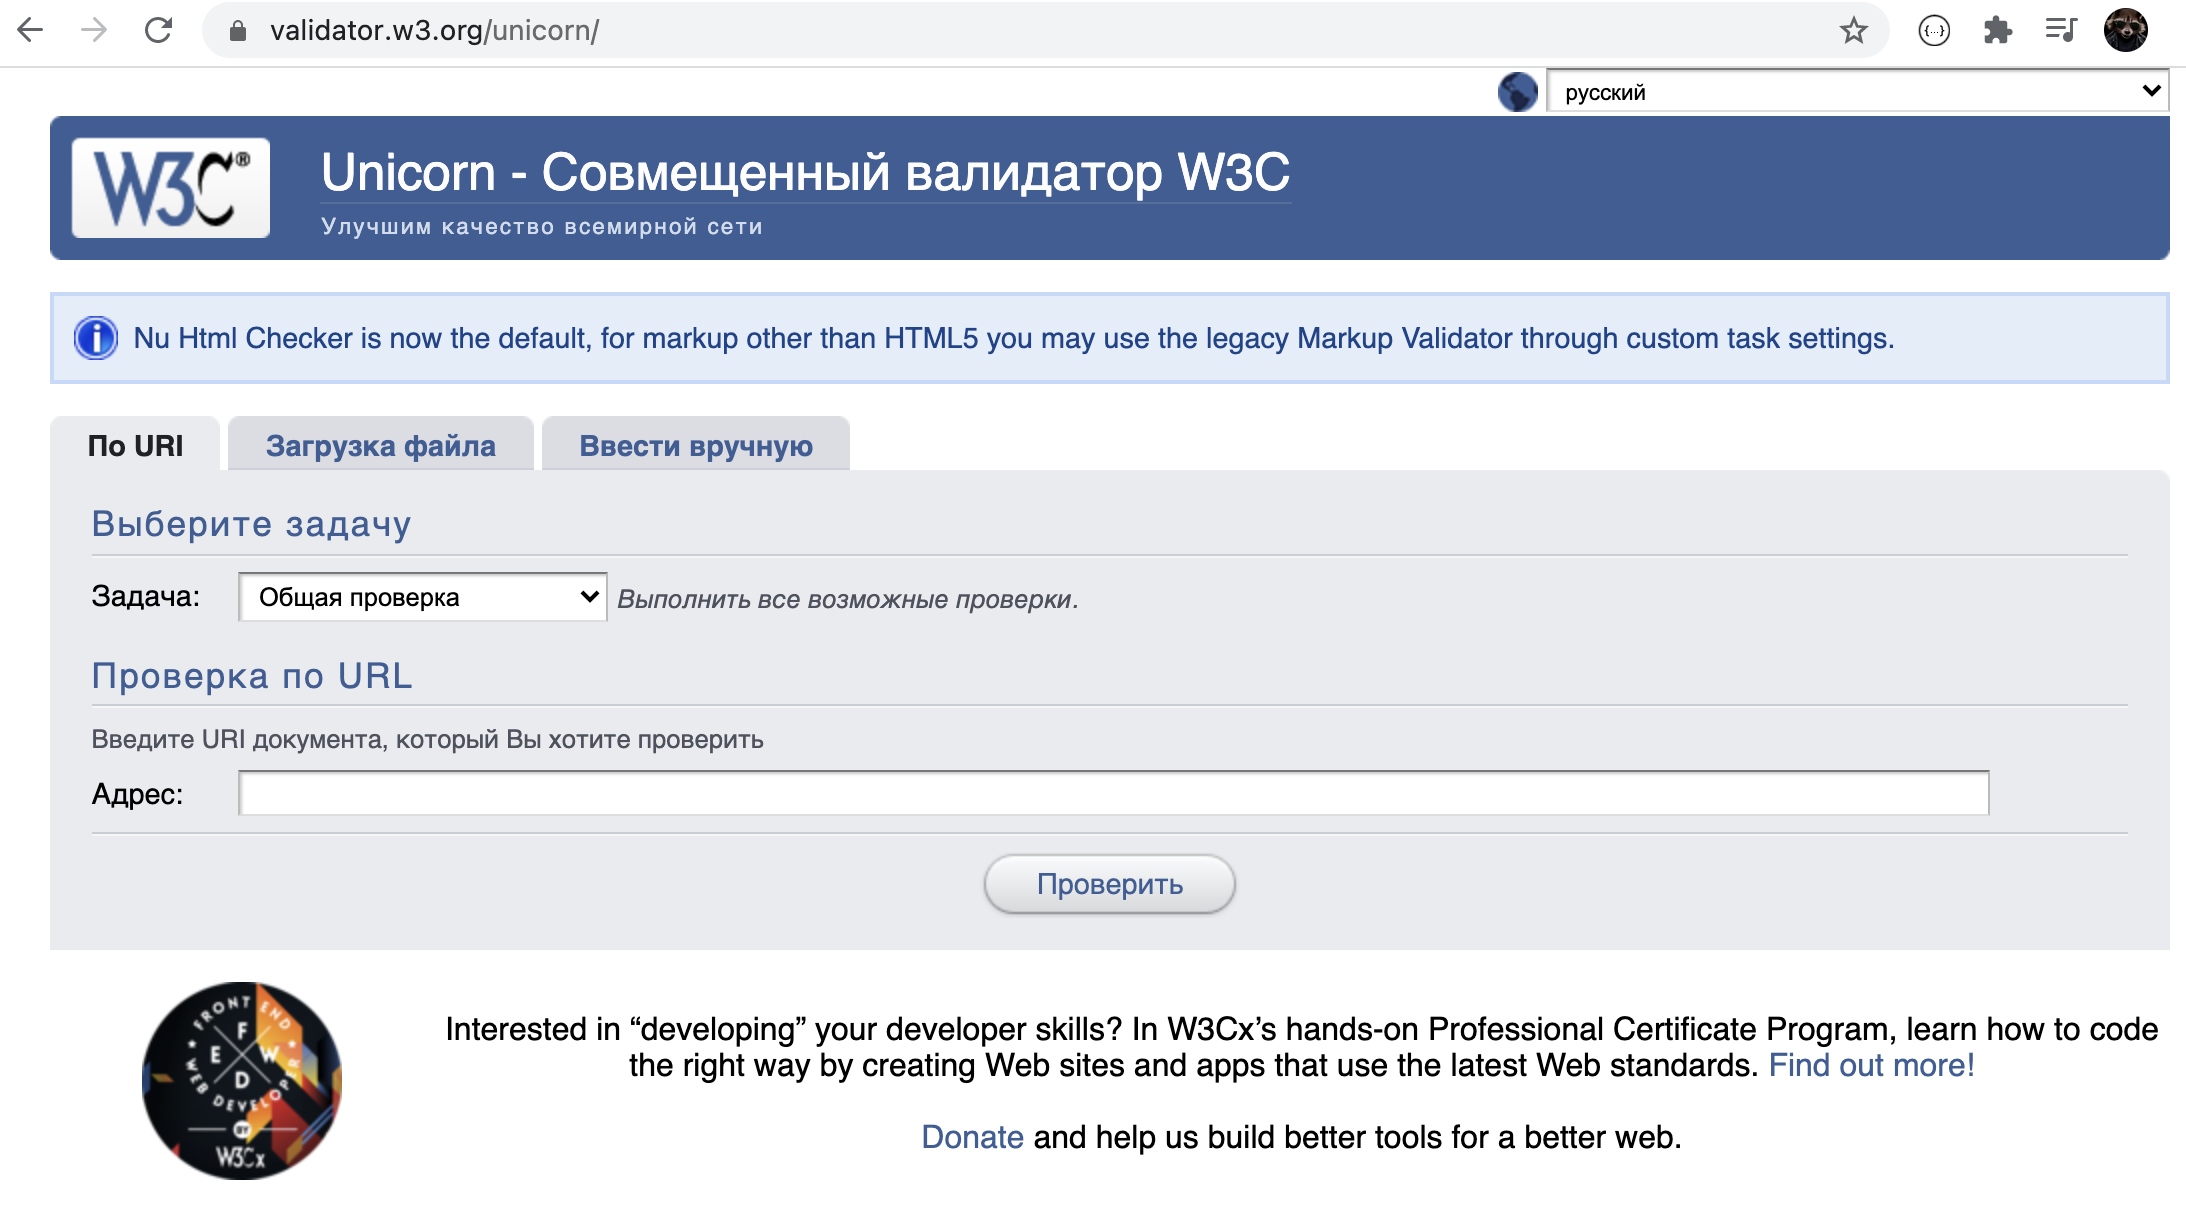Open the curly-braces extension icon
Screen dimensions: 2186x1230
[x=1934, y=31]
